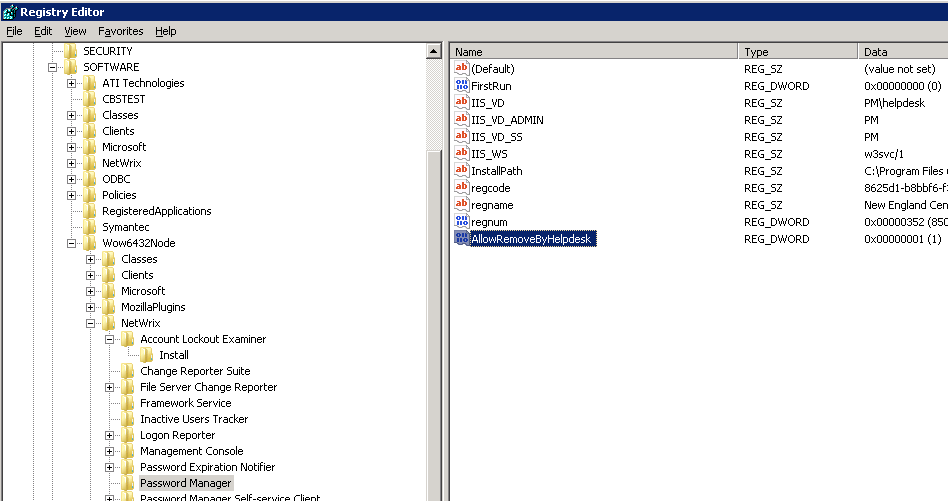Select the AllowRemoveByHelpdesk value
The image size is (949, 501).
pos(532,239)
